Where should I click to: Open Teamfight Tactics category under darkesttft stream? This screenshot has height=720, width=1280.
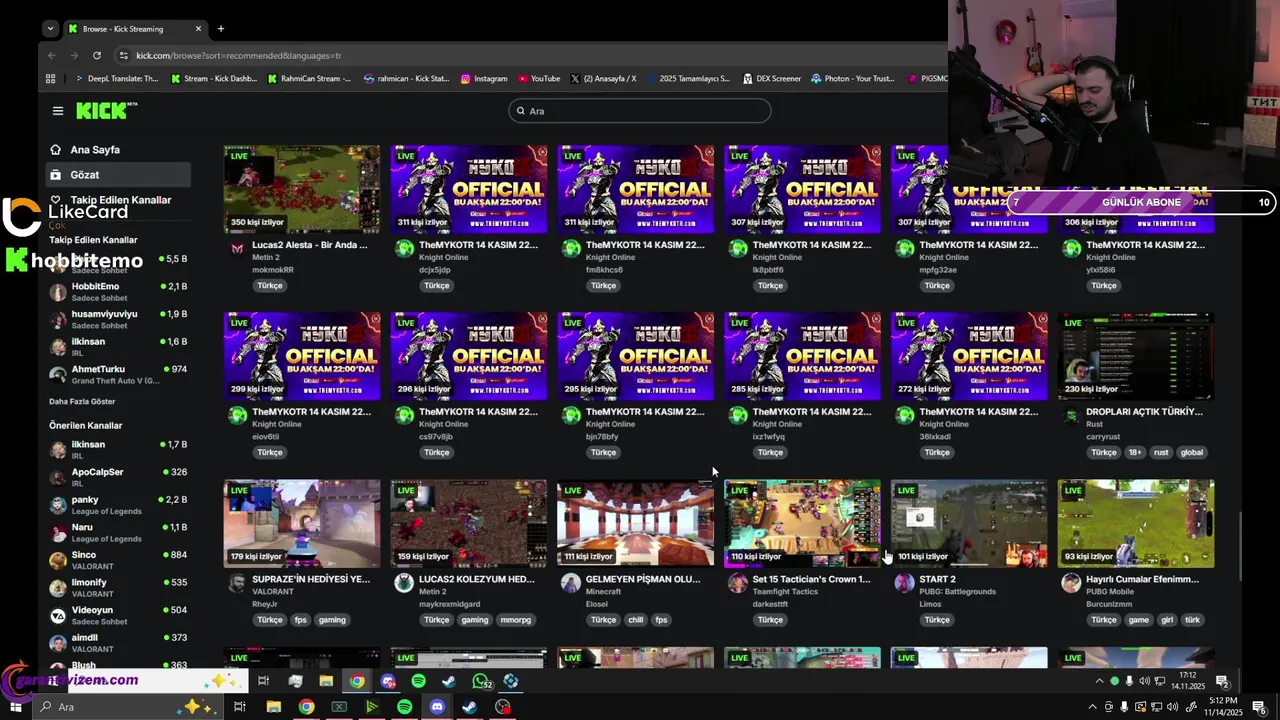point(787,591)
